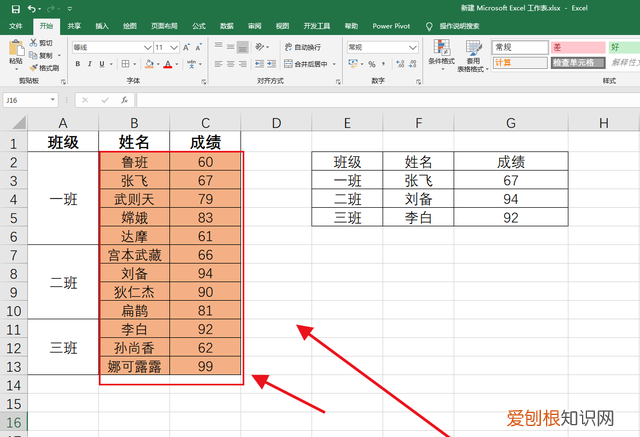640x437 pixels.
Task: Apply the 计算 cell style
Action: click(x=520, y=62)
